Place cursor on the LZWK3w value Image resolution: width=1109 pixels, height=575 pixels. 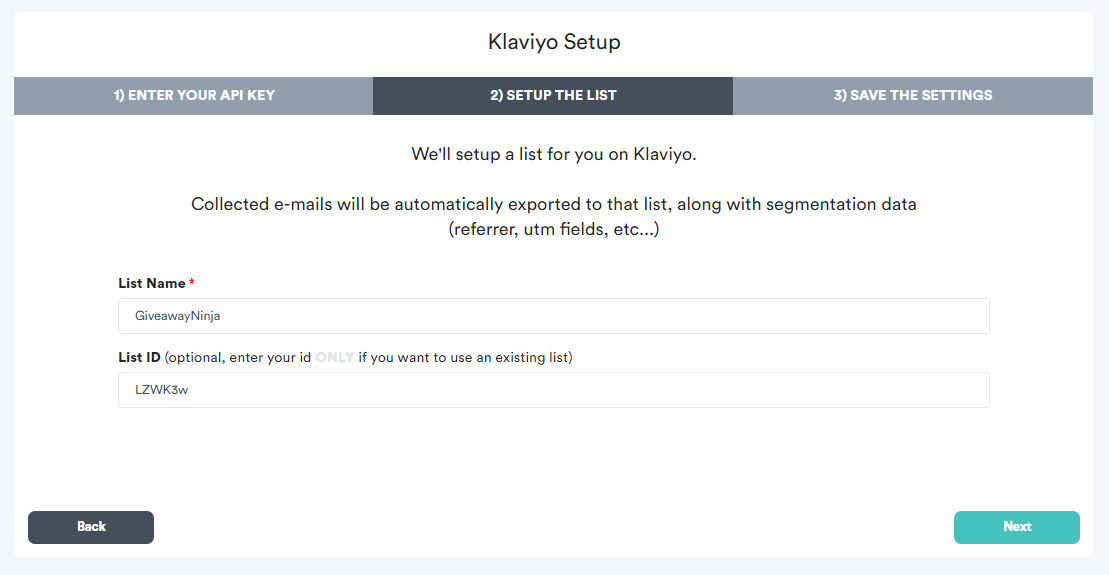161,390
